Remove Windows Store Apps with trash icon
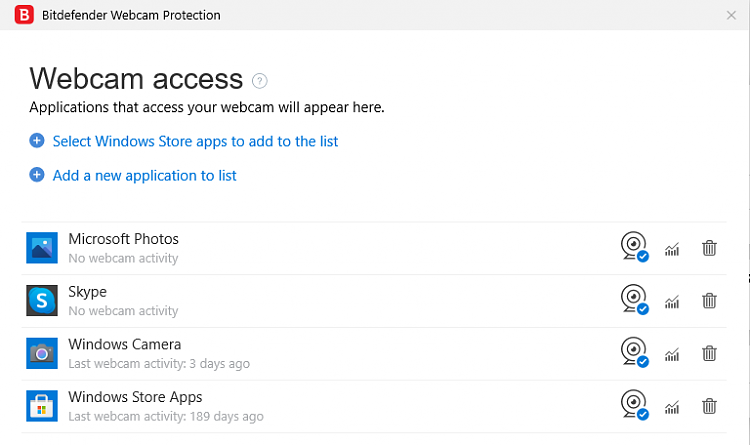This screenshot has width=750, height=445. point(709,405)
